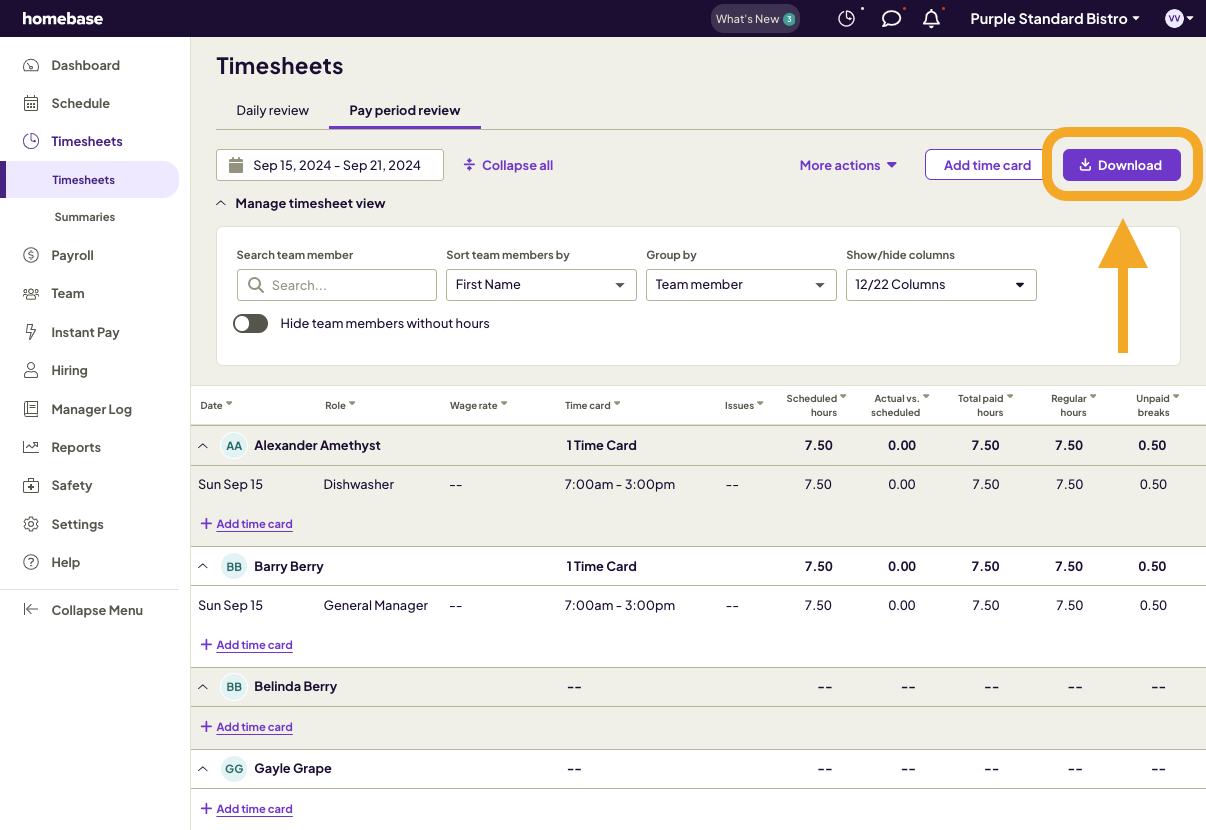This screenshot has width=1206, height=830.
Task: Open the chat messages icon
Action: [x=891, y=18]
